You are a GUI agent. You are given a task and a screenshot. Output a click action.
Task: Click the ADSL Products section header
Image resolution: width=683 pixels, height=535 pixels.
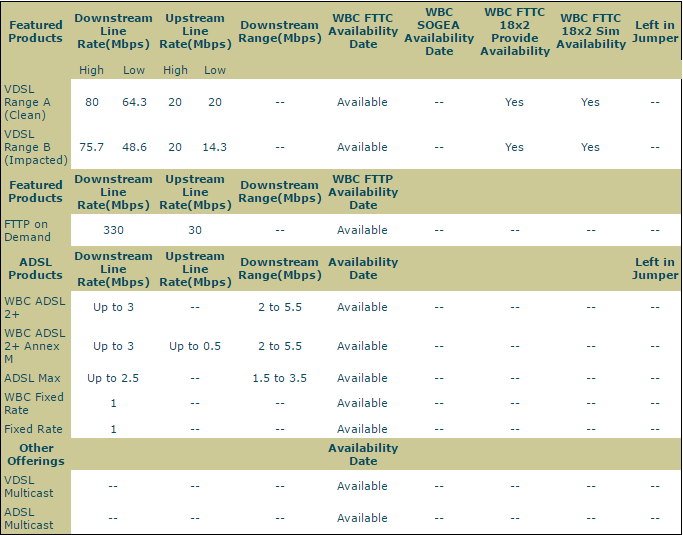click(x=36, y=269)
